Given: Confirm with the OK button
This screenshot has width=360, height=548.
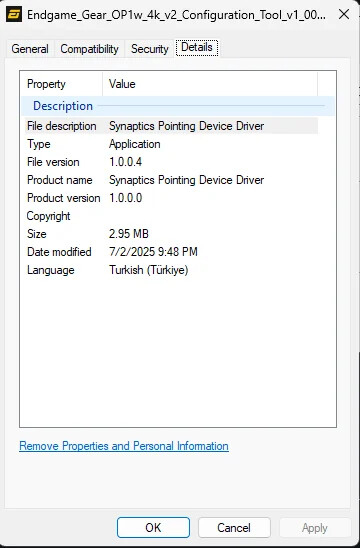Looking at the screenshot, I should [x=153, y=527].
